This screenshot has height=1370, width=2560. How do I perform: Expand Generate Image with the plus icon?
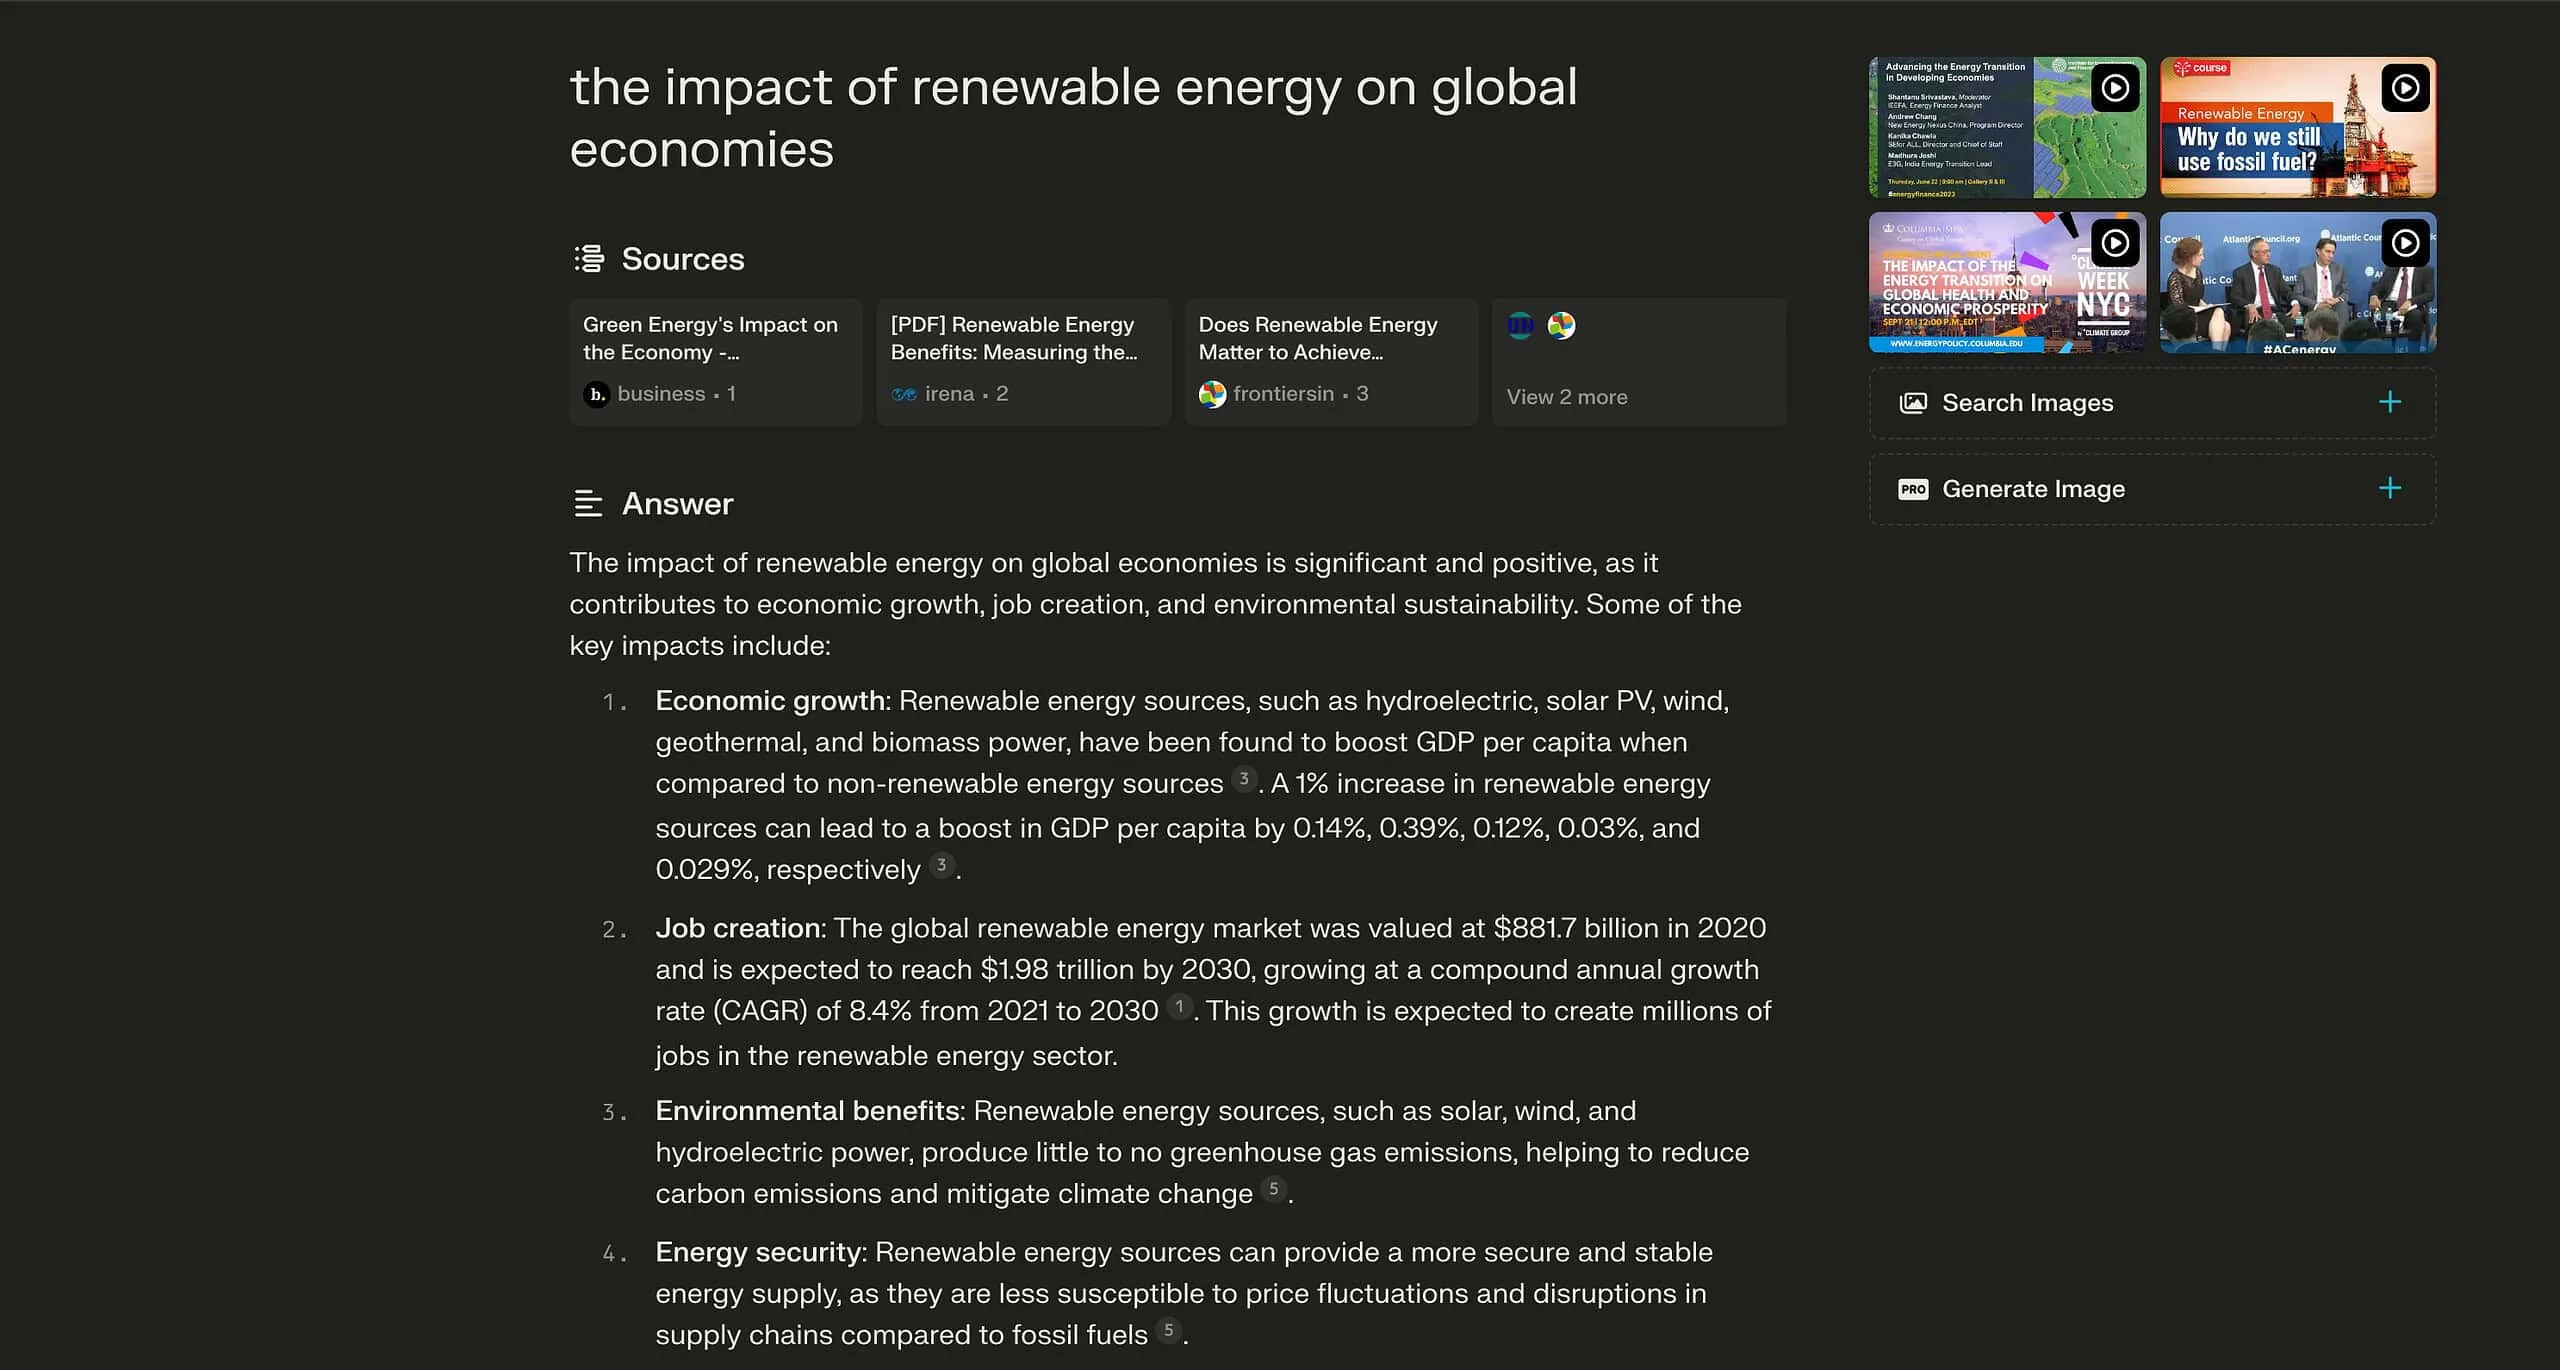pos(2390,488)
